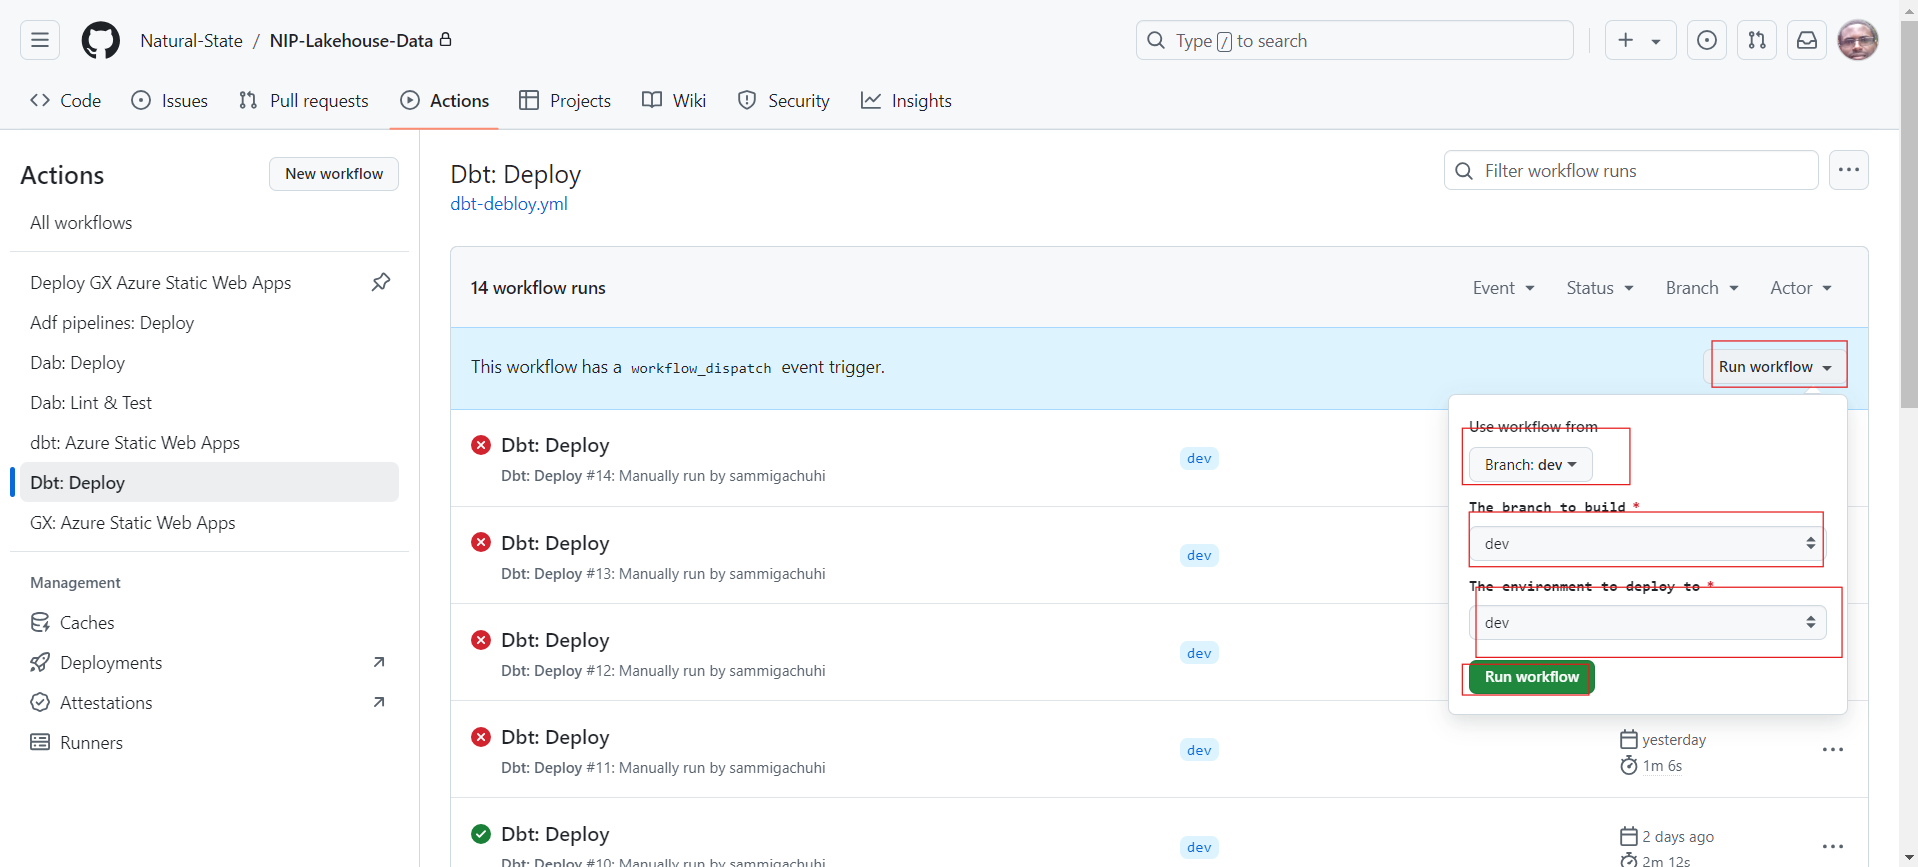1918x867 pixels.
Task: Switch to the Security tab
Action: tap(784, 101)
